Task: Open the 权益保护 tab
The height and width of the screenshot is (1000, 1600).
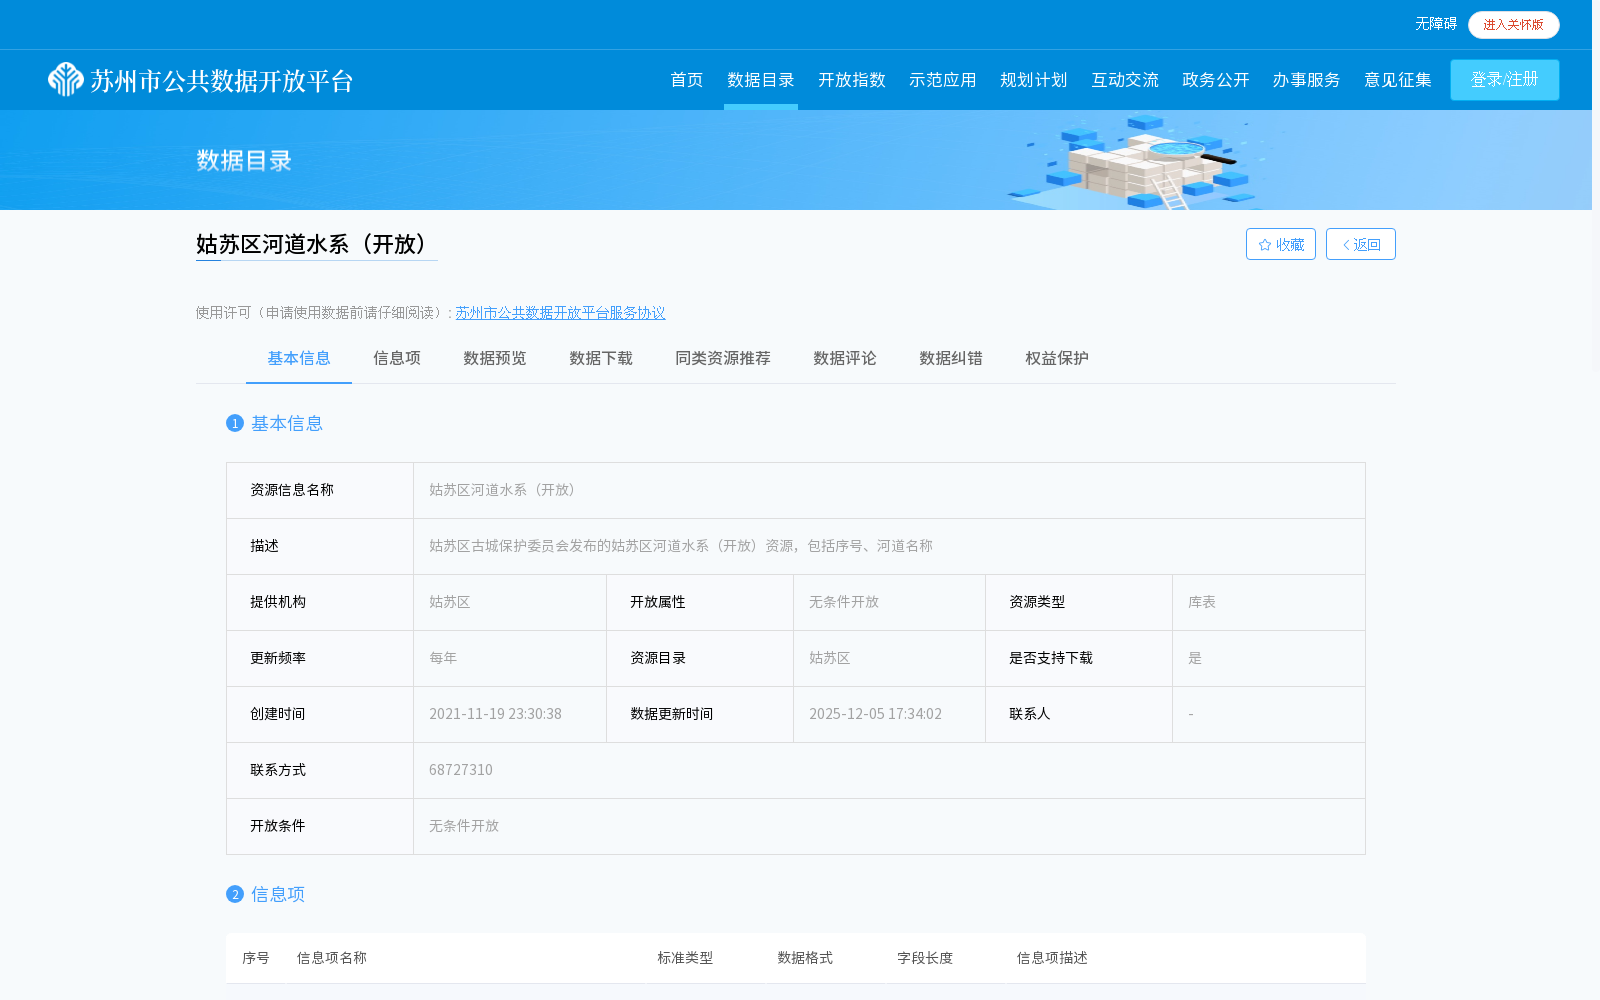Action: click(1056, 358)
